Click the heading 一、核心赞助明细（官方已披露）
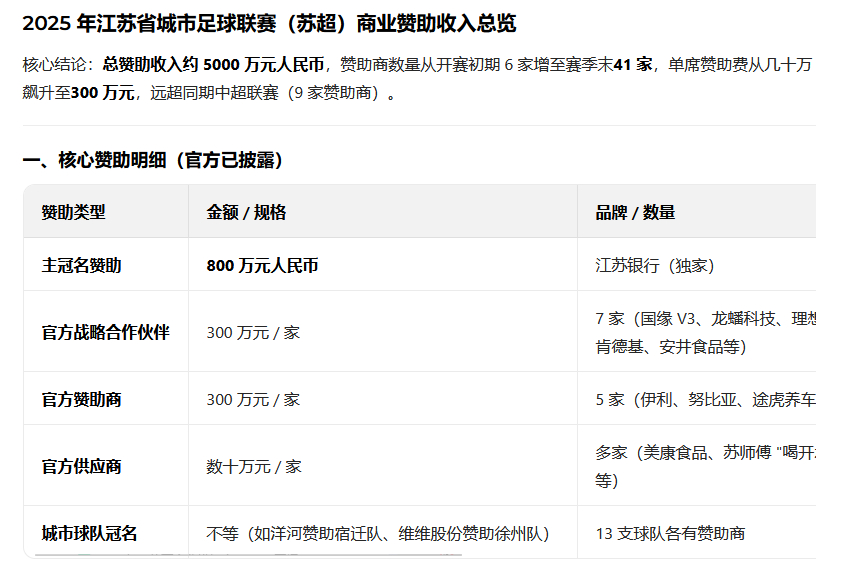Screen dimensions: 846x565 coord(153,160)
